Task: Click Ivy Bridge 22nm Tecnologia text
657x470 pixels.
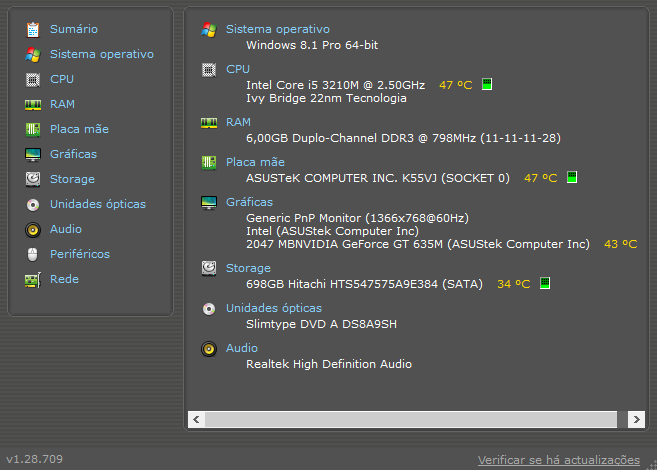Action: [x=326, y=98]
